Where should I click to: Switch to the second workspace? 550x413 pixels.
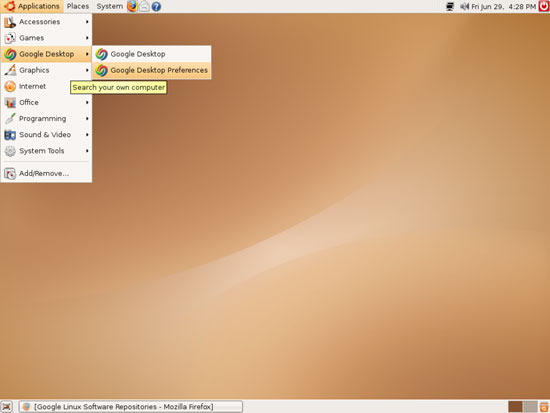point(530,407)
